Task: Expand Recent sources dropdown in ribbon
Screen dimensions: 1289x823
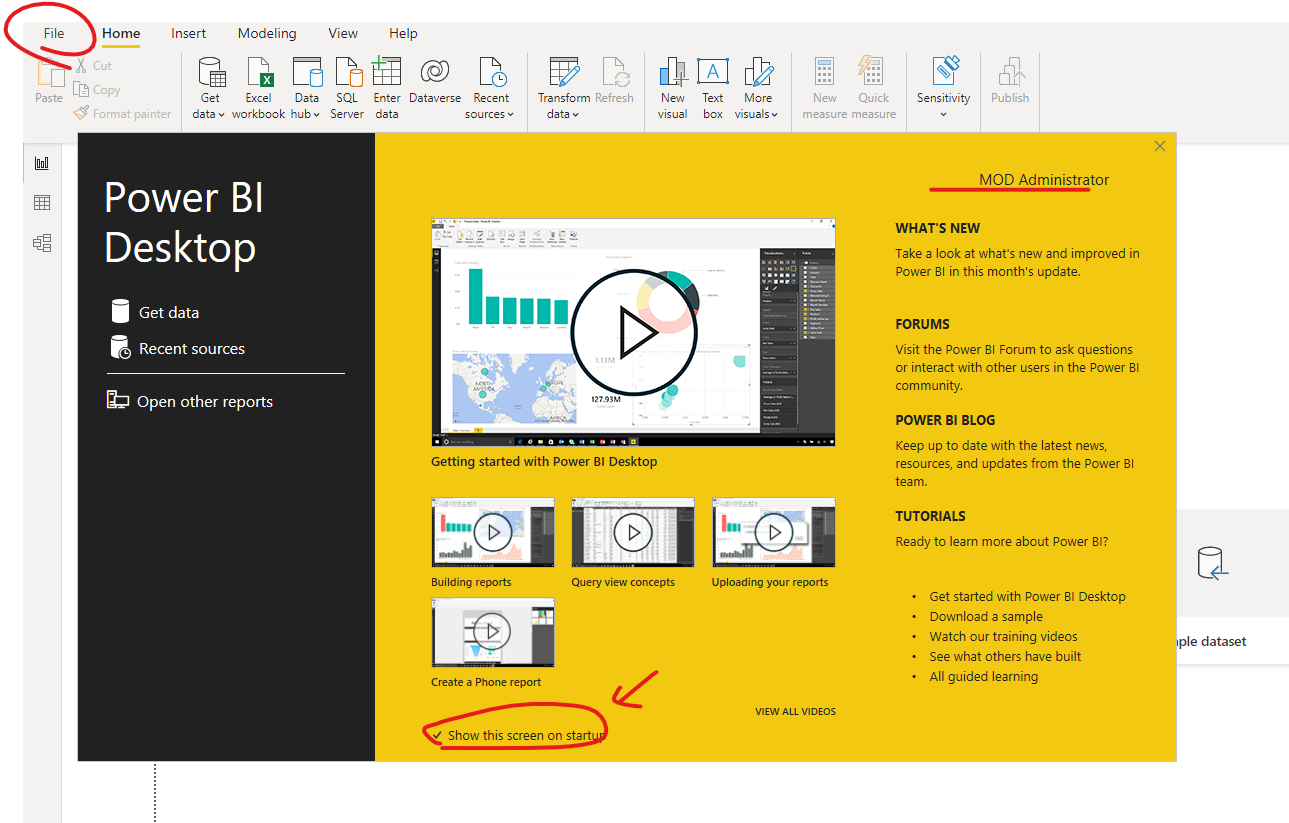Action: coord(491,88)
